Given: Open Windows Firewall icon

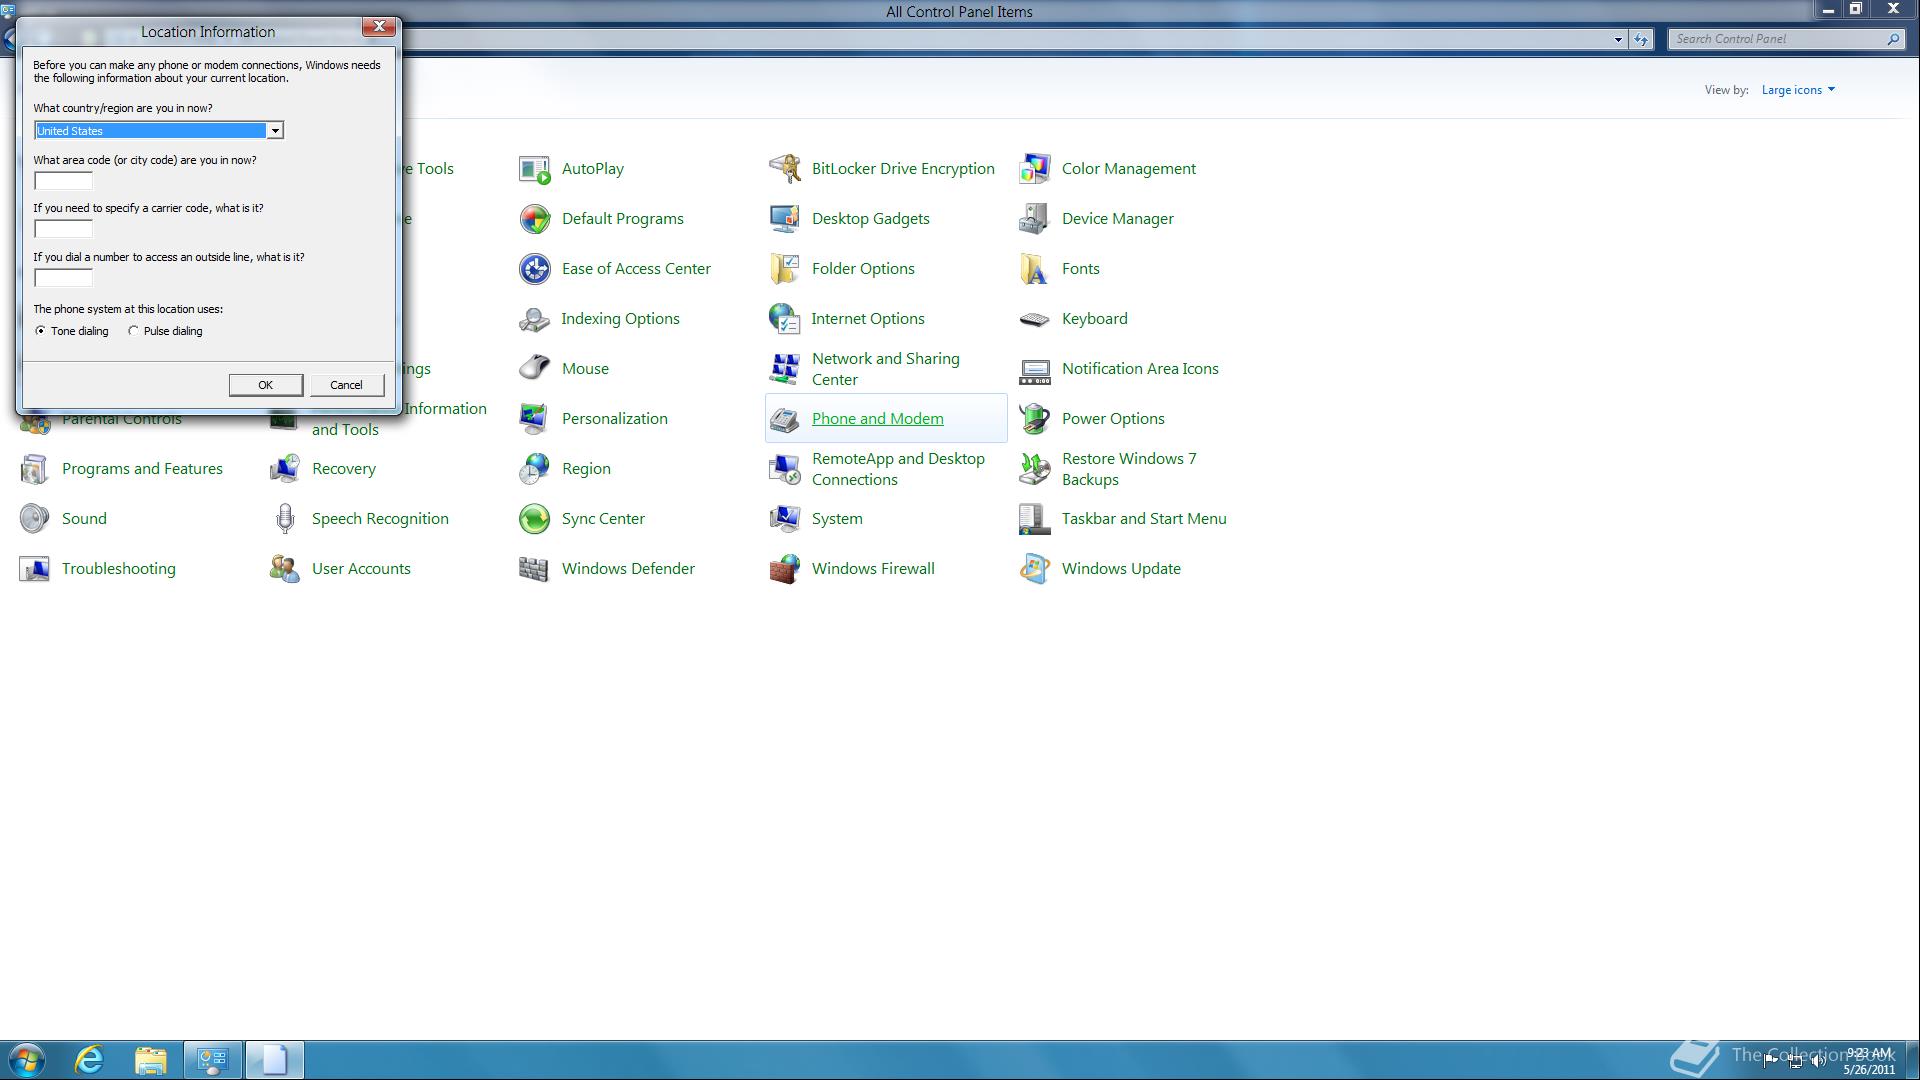Looking at the screenshot, I should (785, 569).
